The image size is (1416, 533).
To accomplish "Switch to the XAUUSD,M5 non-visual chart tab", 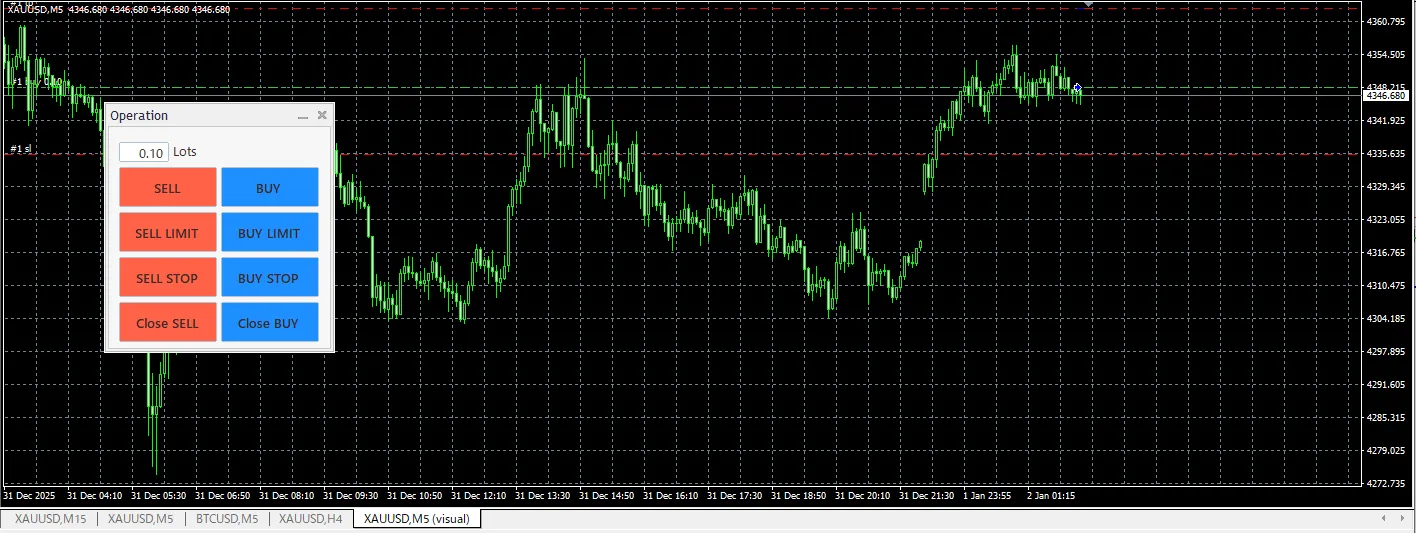I will (x=140, y=519).
